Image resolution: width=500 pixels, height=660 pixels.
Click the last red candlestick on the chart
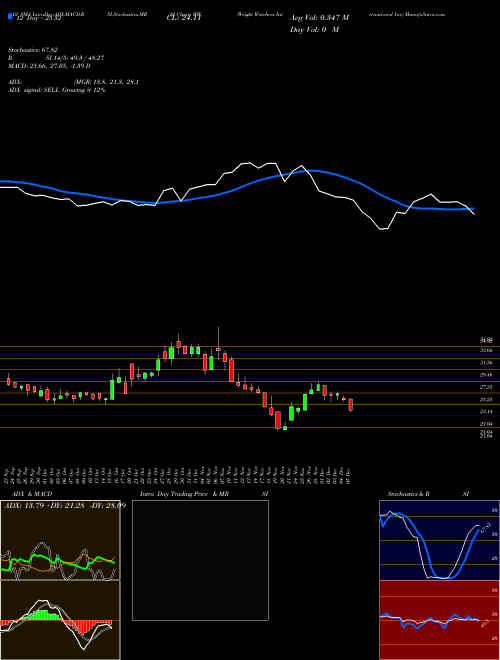click(351, 405)
